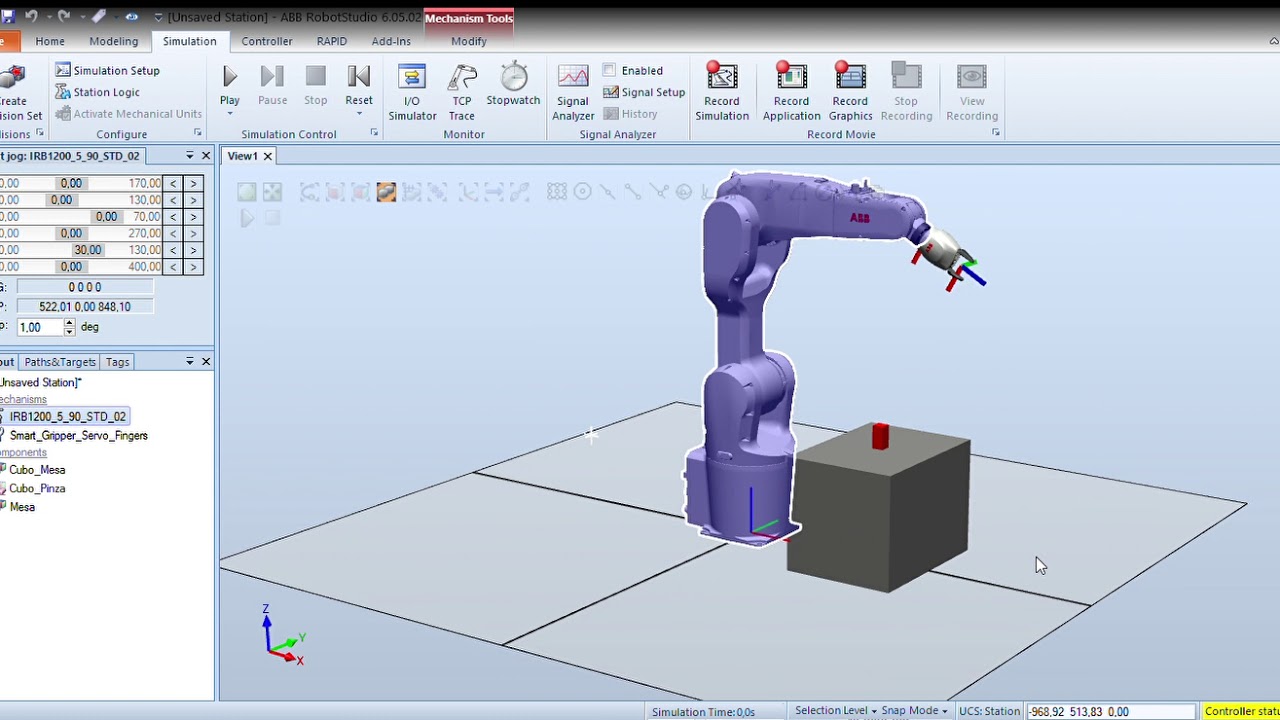Image resolution: width=1280 pixels, height=720 pixels.
Task: Click the joint slider showing 30,00
Action: click(x=87, y=250)
